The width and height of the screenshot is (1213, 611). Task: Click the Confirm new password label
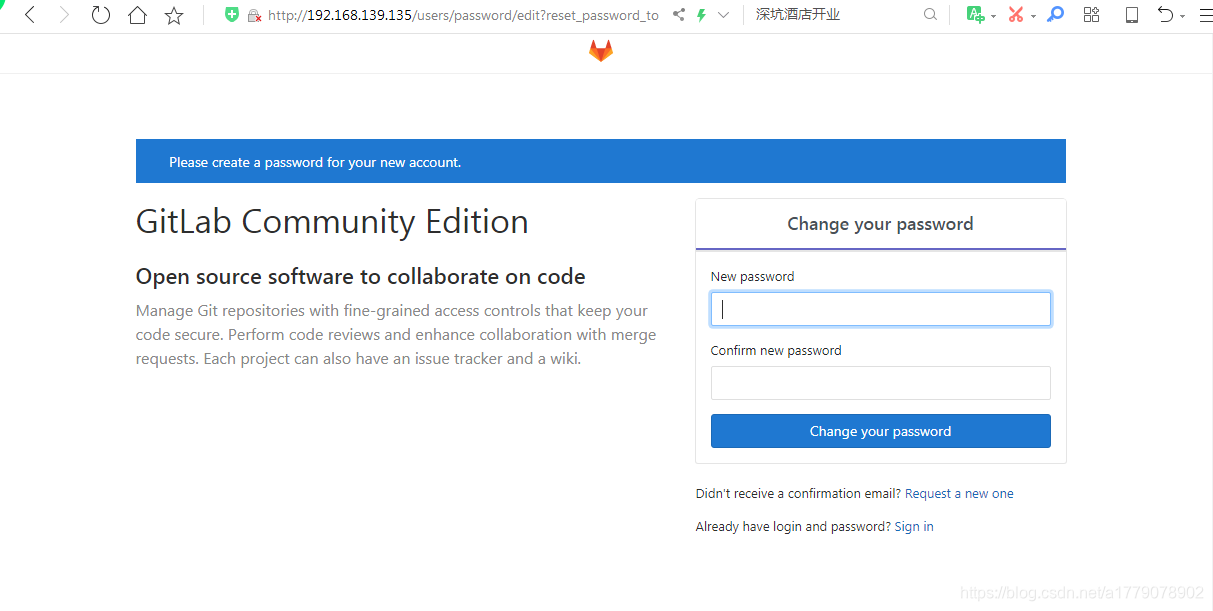point(776,351)
